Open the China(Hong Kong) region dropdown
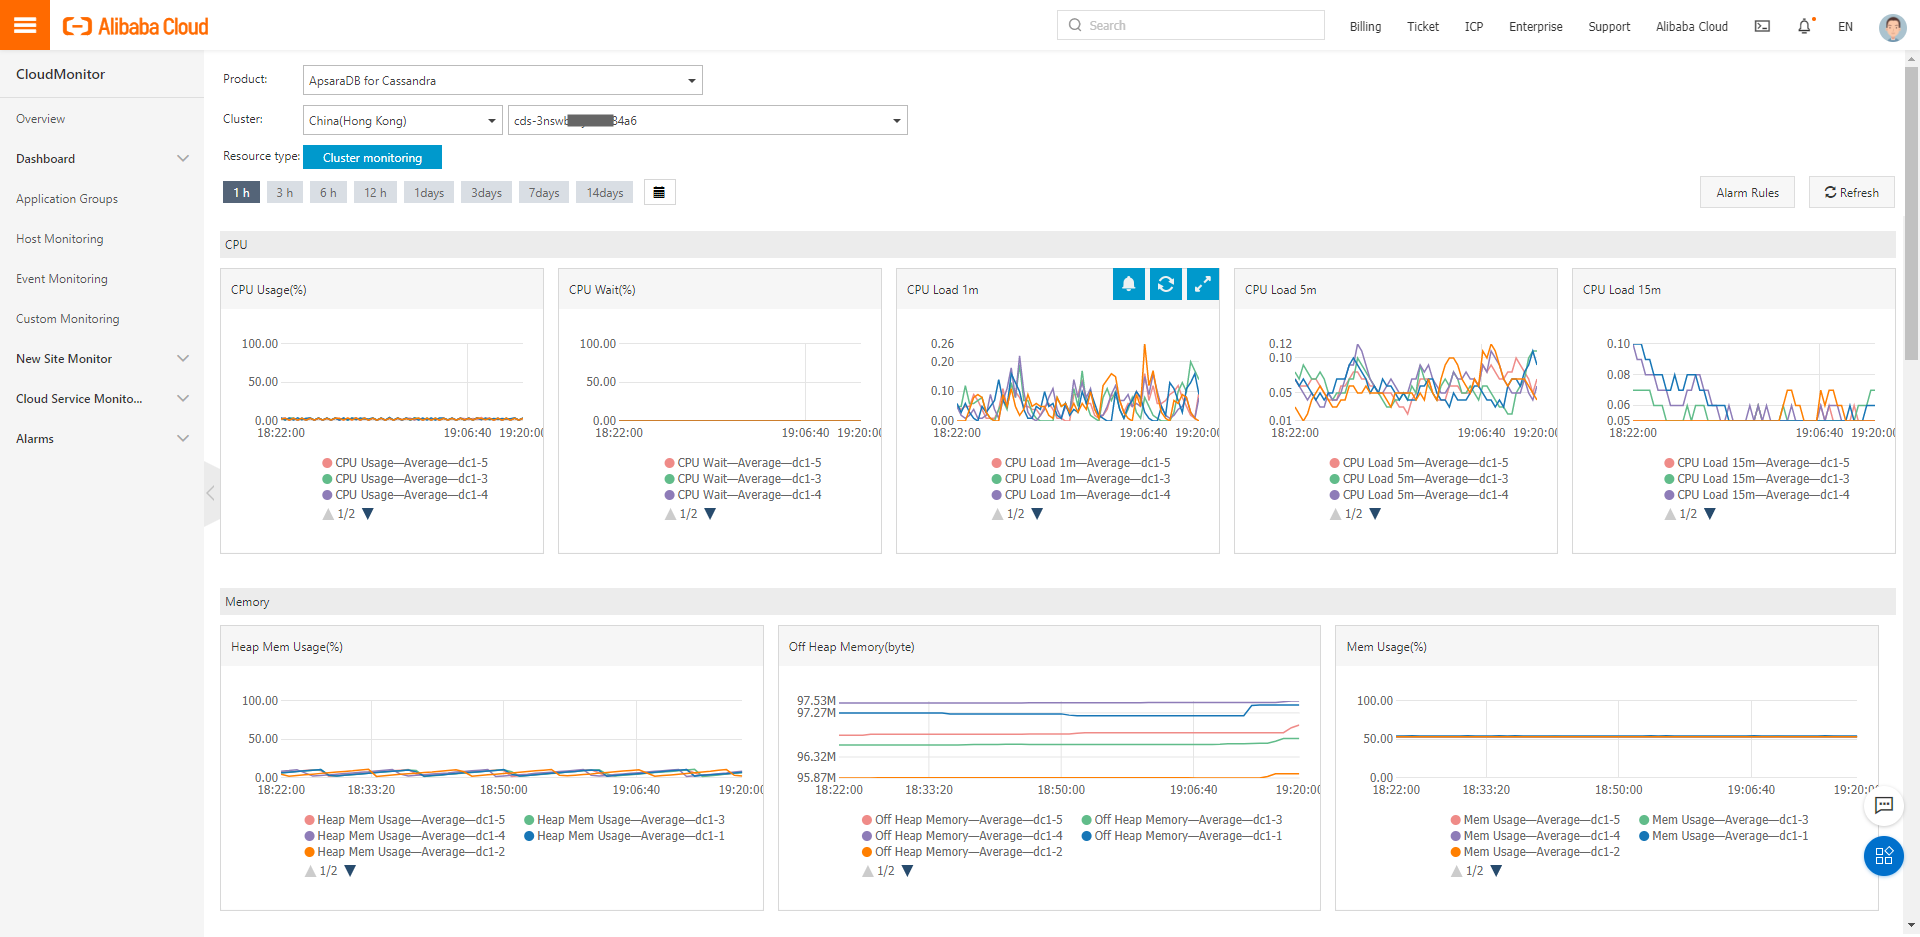1920x937 pixels. tap(403, 120)
